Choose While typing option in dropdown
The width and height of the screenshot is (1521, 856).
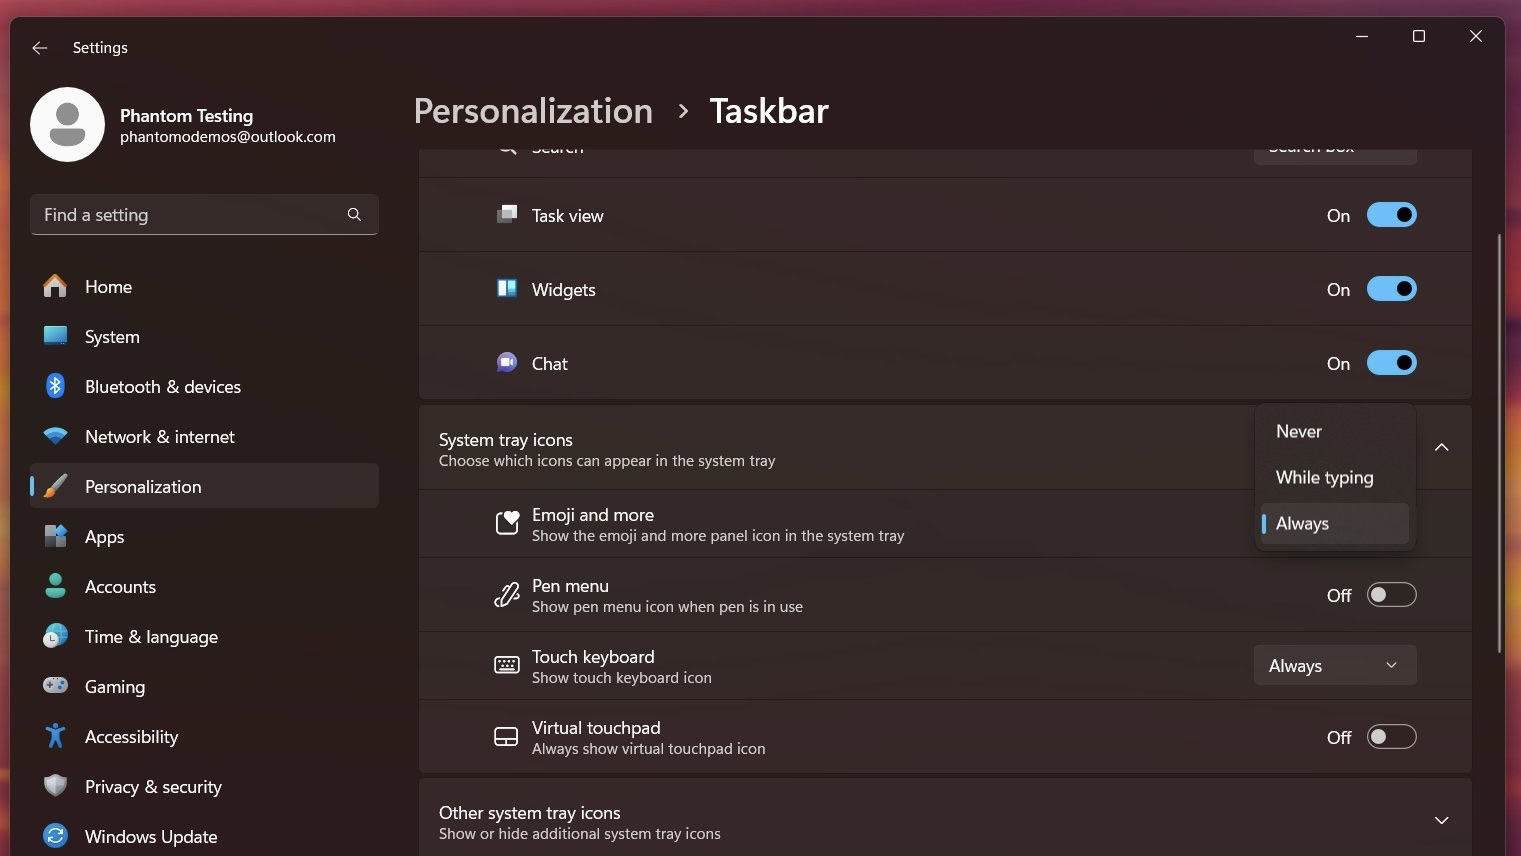(1324, 478)
